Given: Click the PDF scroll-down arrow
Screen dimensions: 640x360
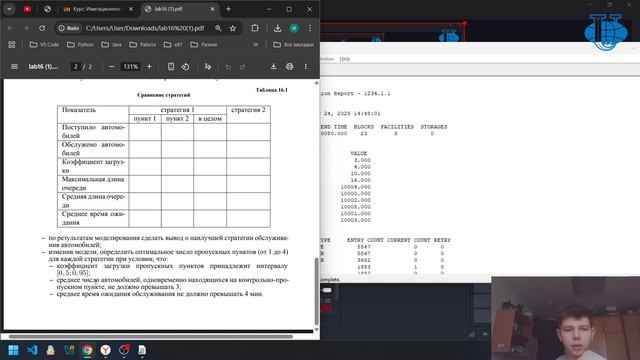Looking at the screenshot, I should click(x=316, y=329).
